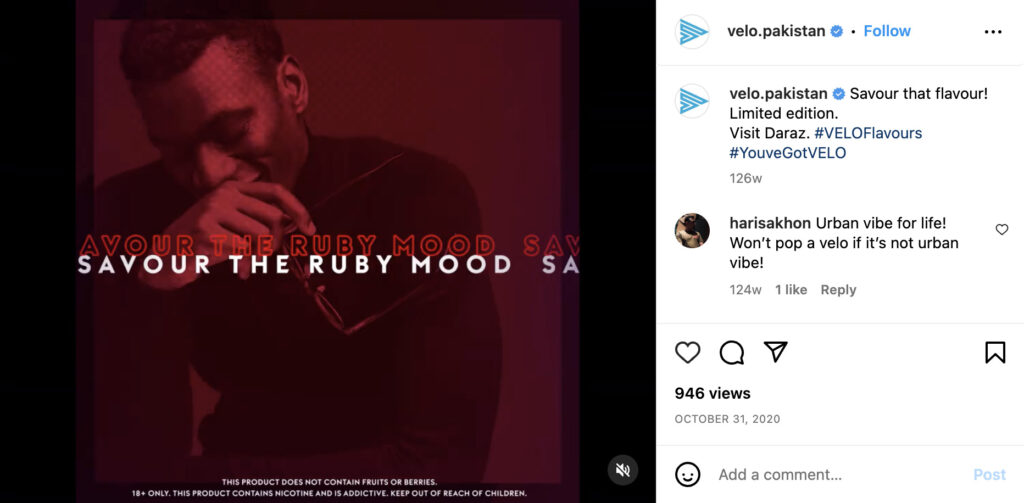Open comments via speech bubble icon
1024x503 pixels.
tap(731, 353)
